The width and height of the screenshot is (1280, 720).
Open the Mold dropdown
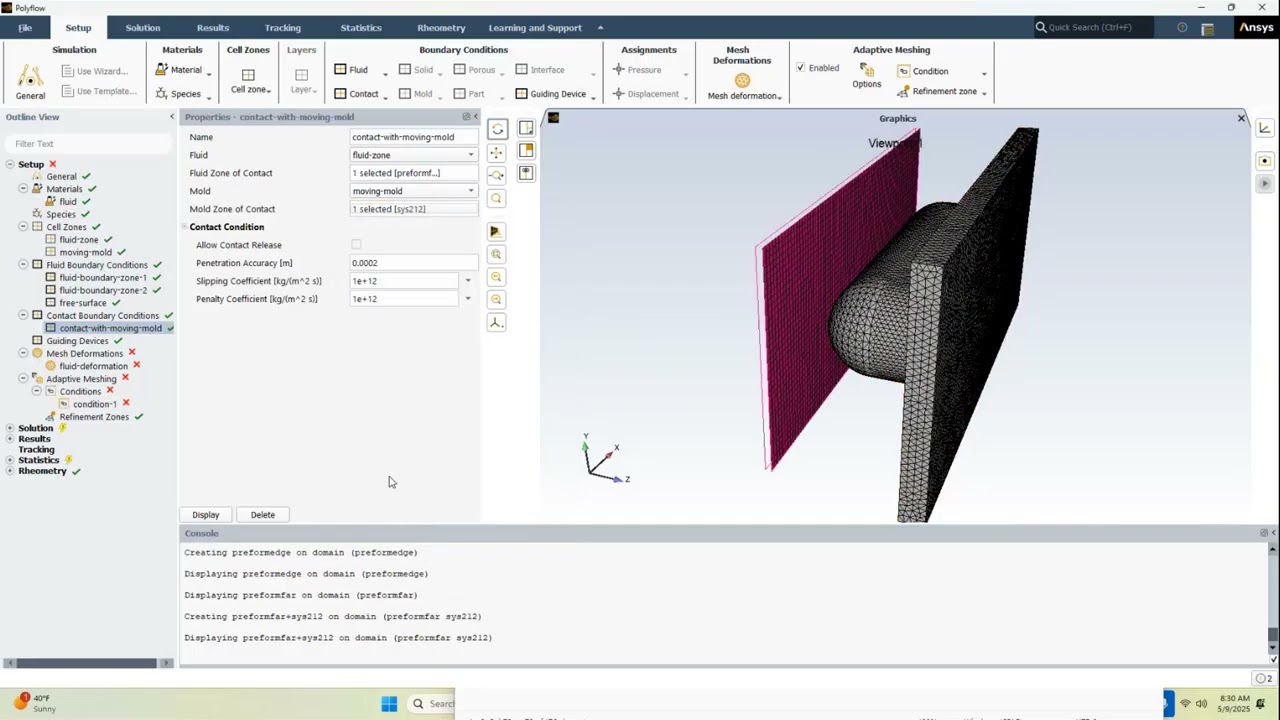coord(413,191)
